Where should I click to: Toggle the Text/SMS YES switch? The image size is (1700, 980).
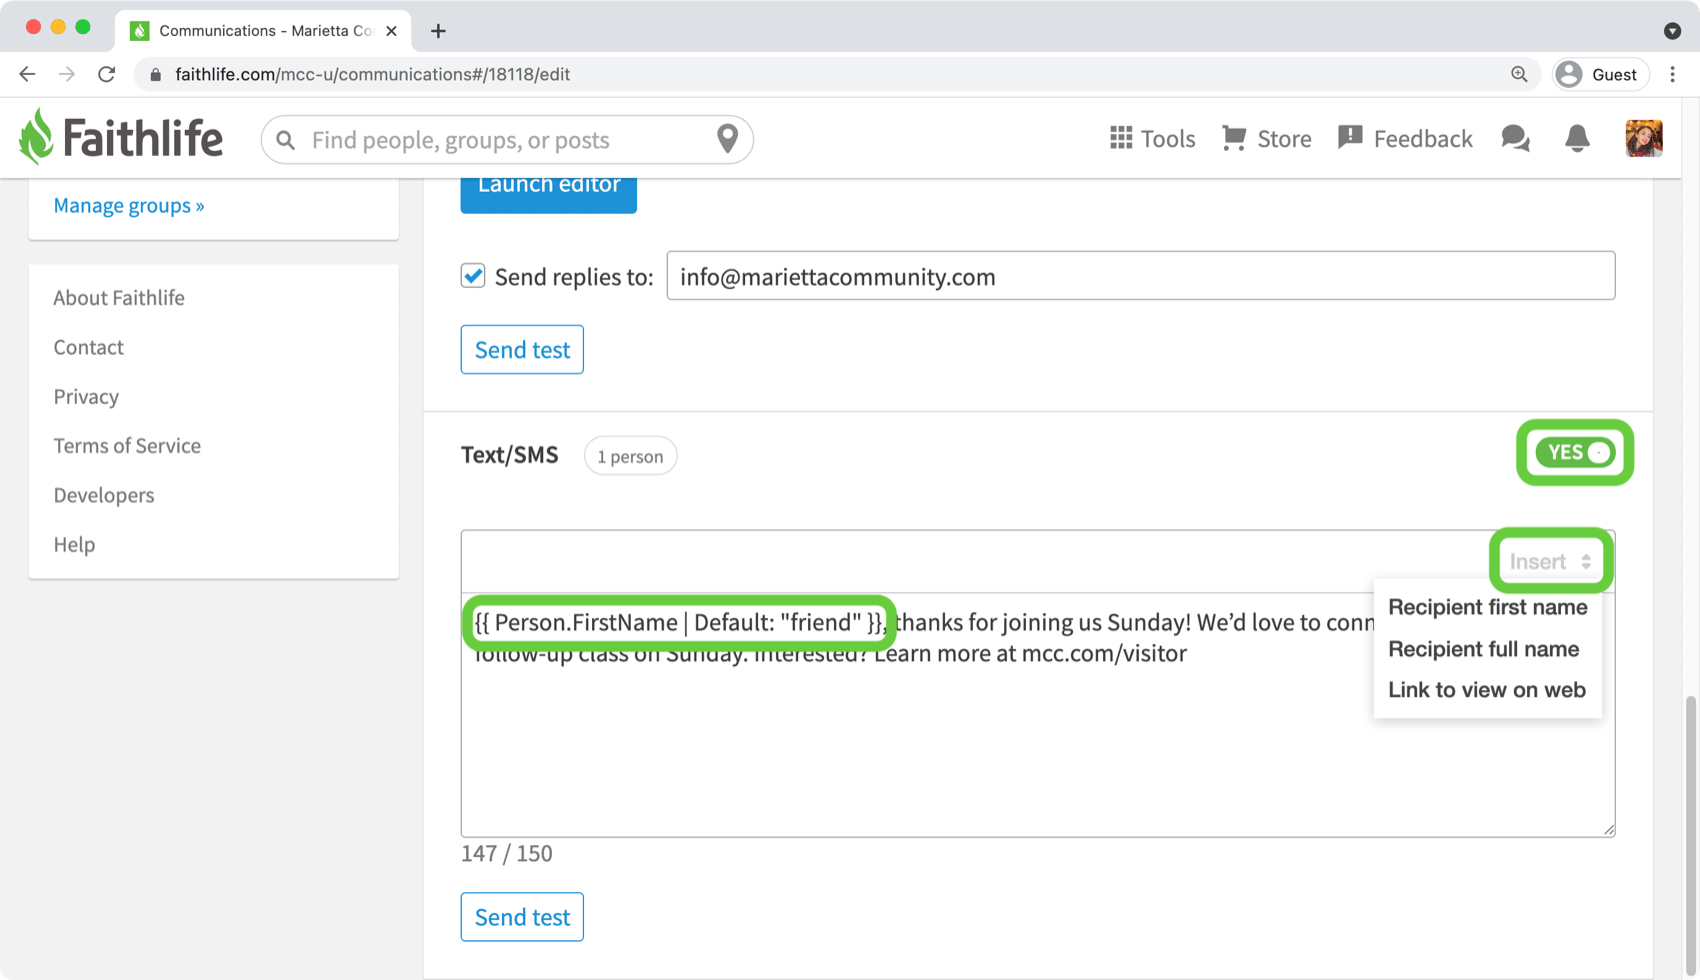[x=1575, y=452]
